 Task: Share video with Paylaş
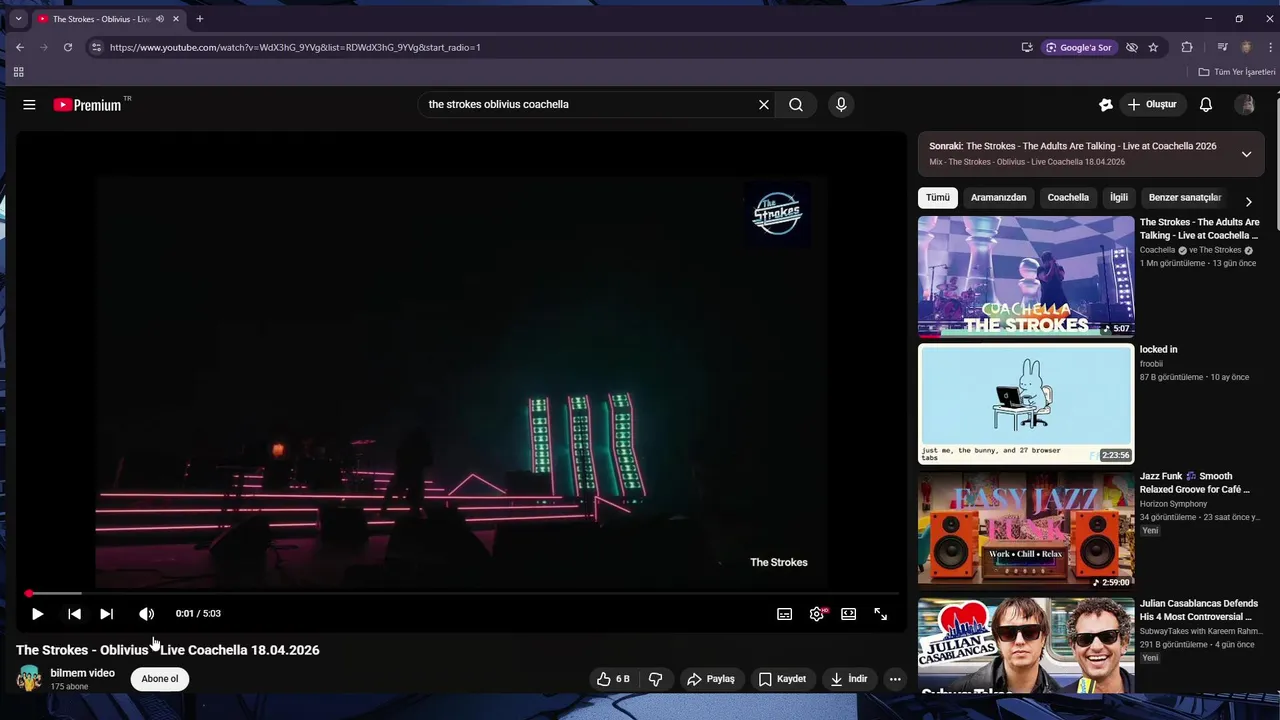[711, 679]
